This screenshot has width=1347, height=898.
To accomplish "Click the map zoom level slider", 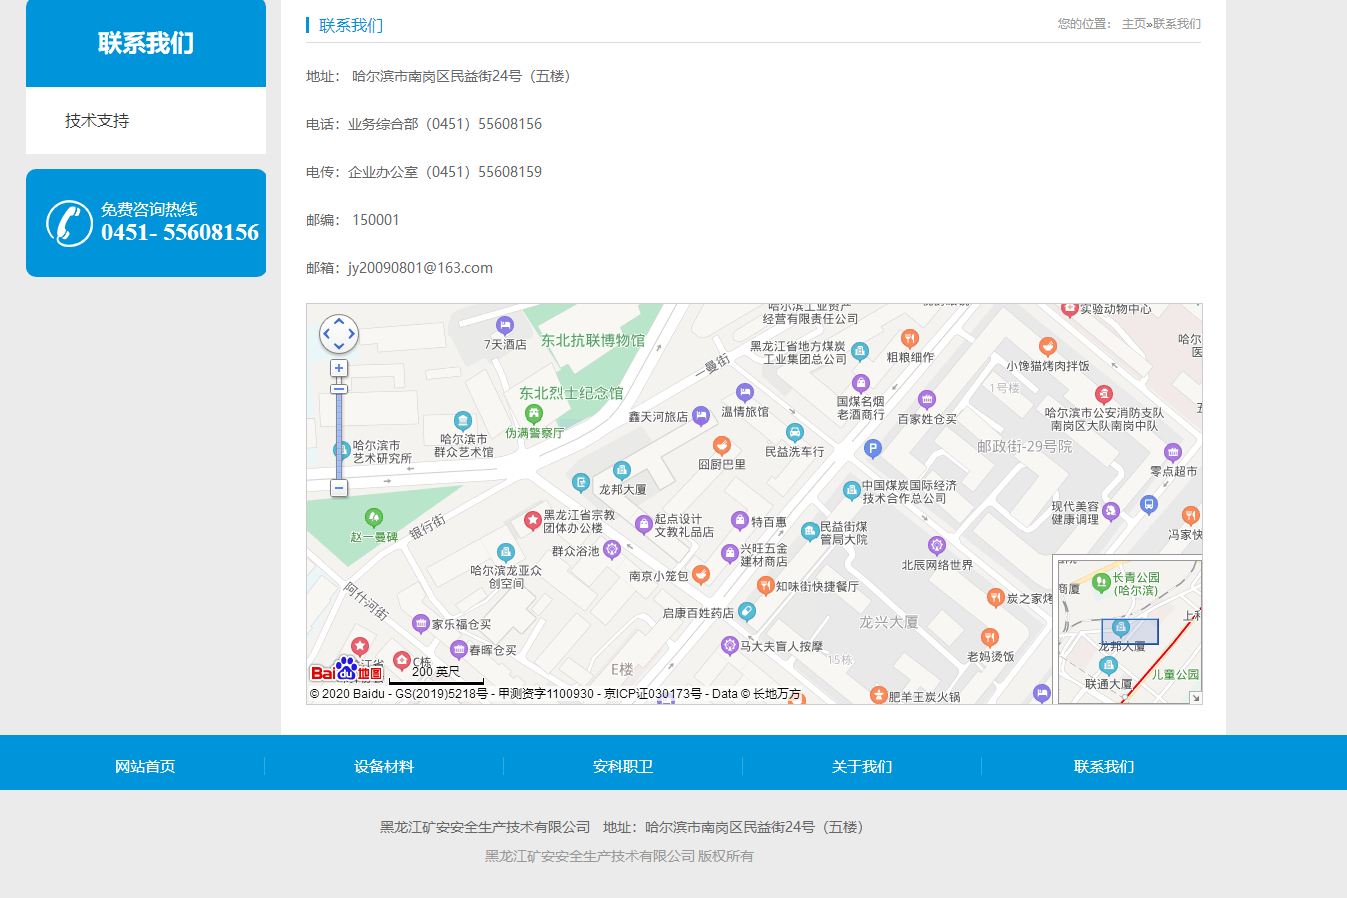I will coord(339,430).
